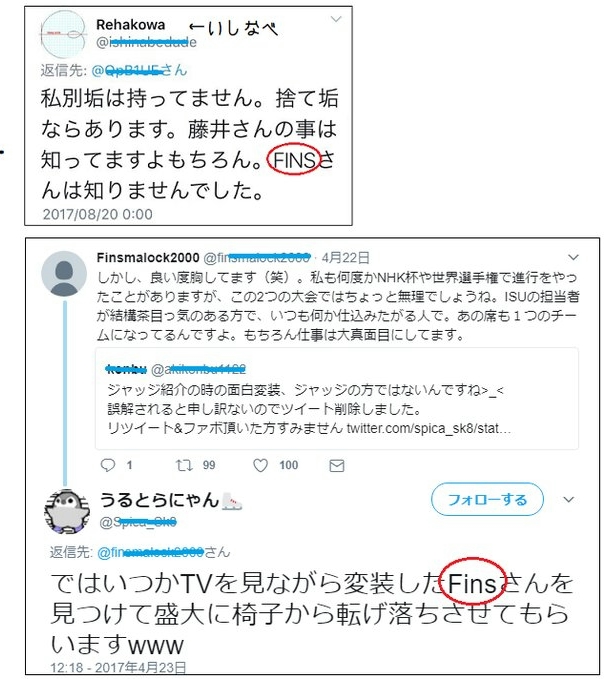Open Finsmalock2000's gray default avatar
This screenshot has width=604, height=679.
pos(64,274)
